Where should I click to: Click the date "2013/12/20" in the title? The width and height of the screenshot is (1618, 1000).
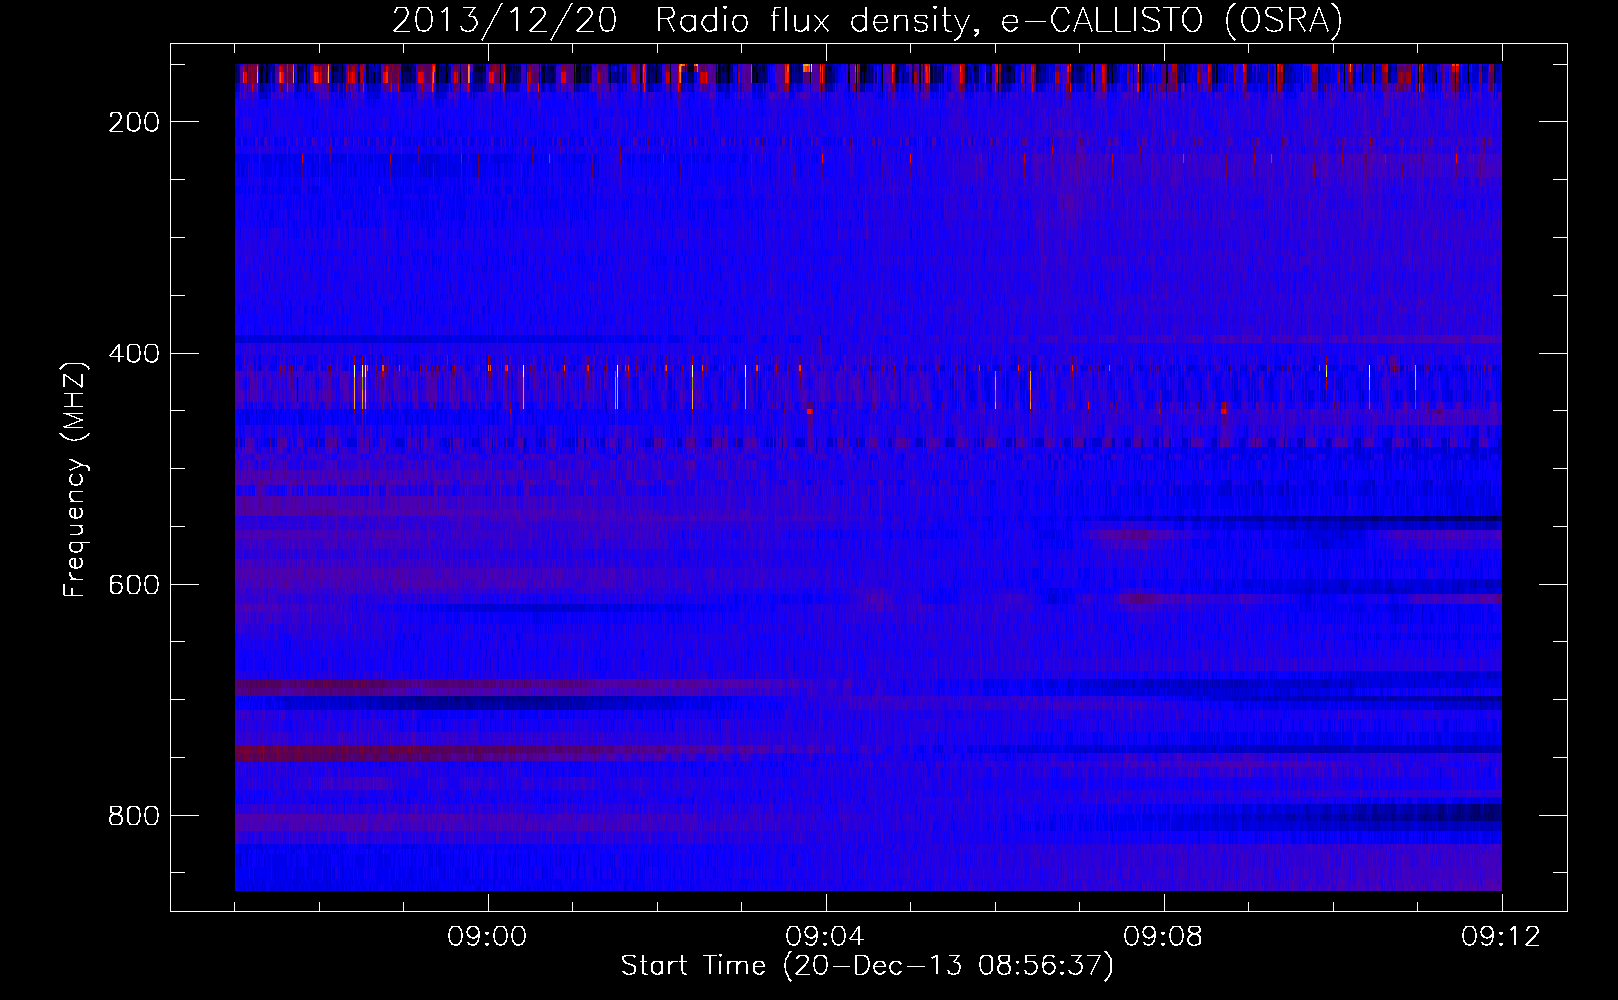(504, 21)
